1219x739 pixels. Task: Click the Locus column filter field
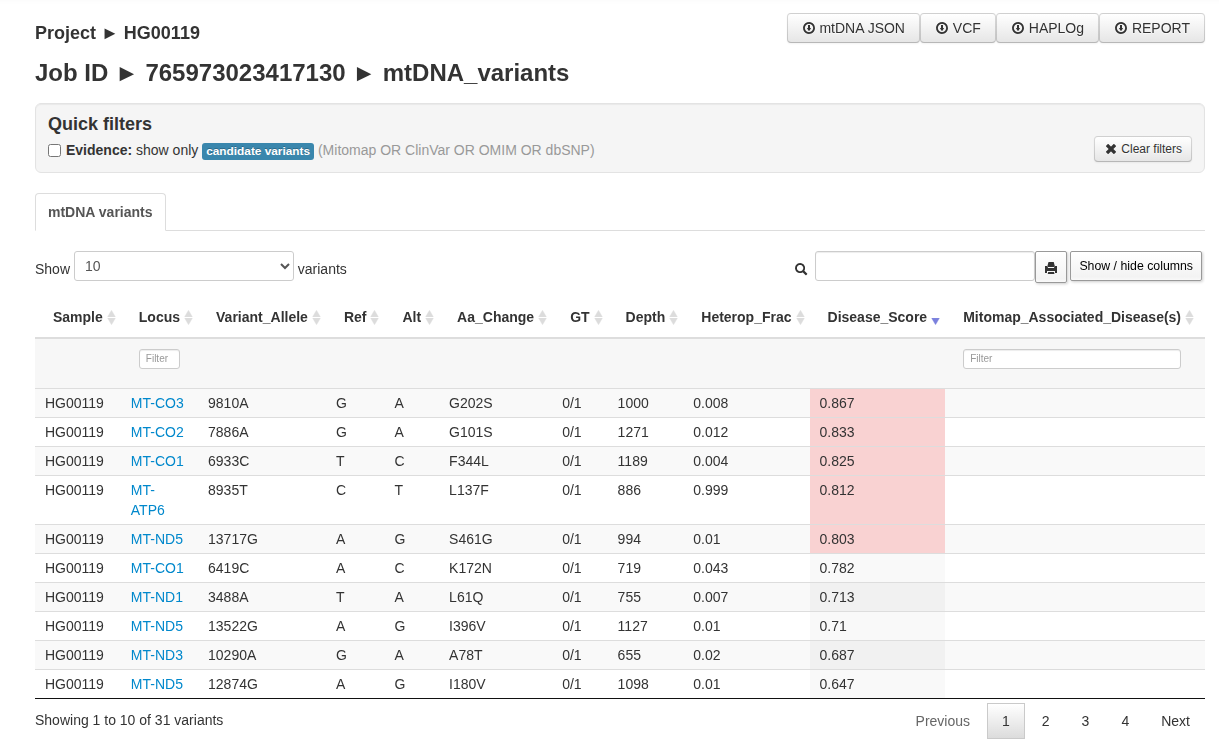click(x=159, y=358)
